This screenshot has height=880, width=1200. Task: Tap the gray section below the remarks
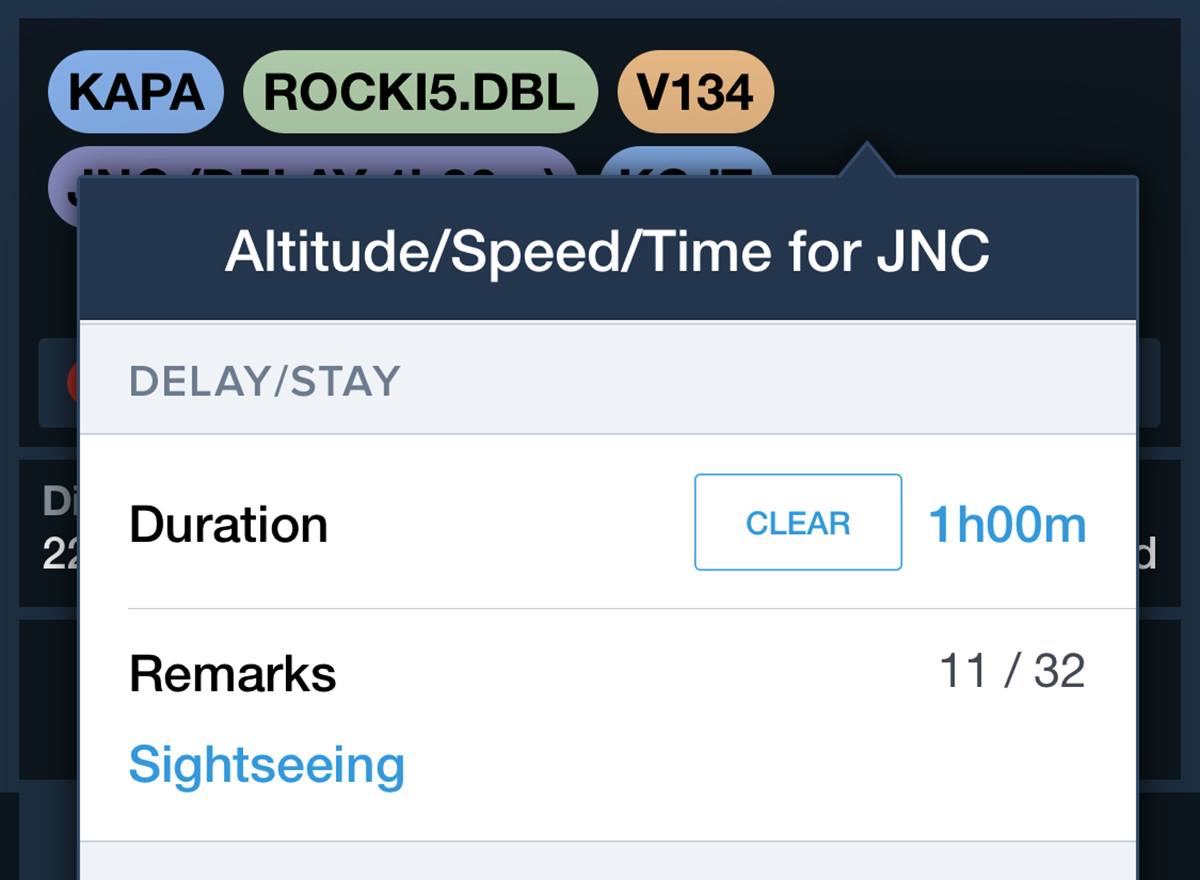click(607, 861)
